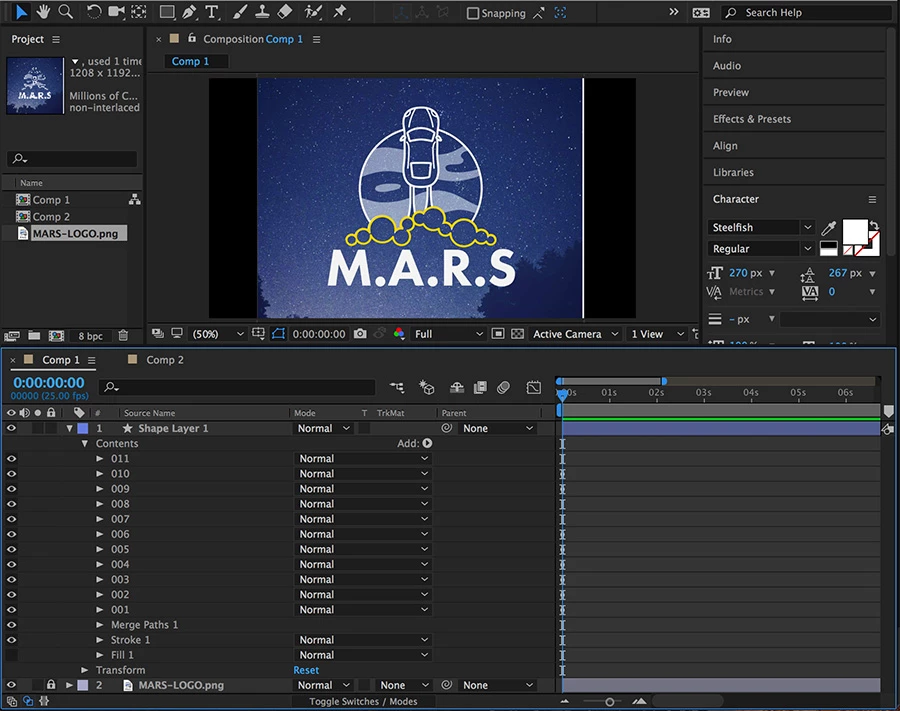Viewport: 900px width, 711px height.
Task: Enable motion blur icon in timeline
Action: pyautogui.click(x=503, y=388)
